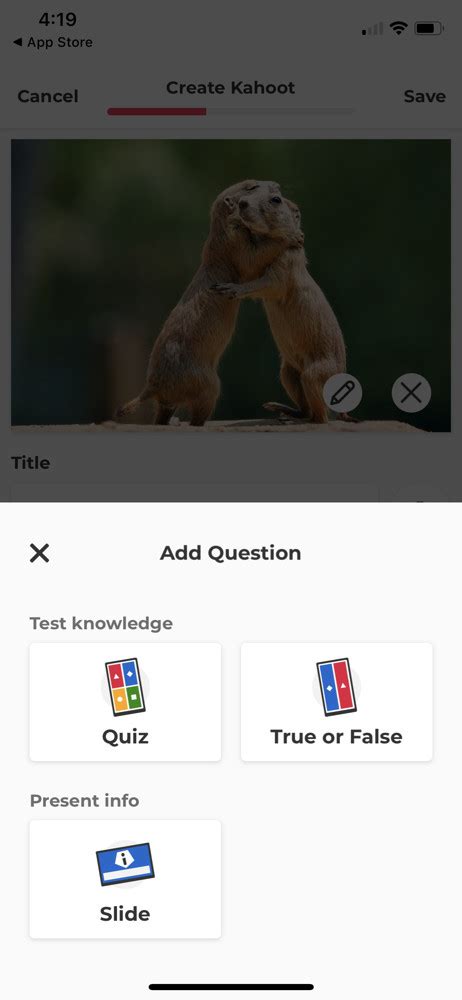Focus the Title input field
462x1000 pixels.
195,492
